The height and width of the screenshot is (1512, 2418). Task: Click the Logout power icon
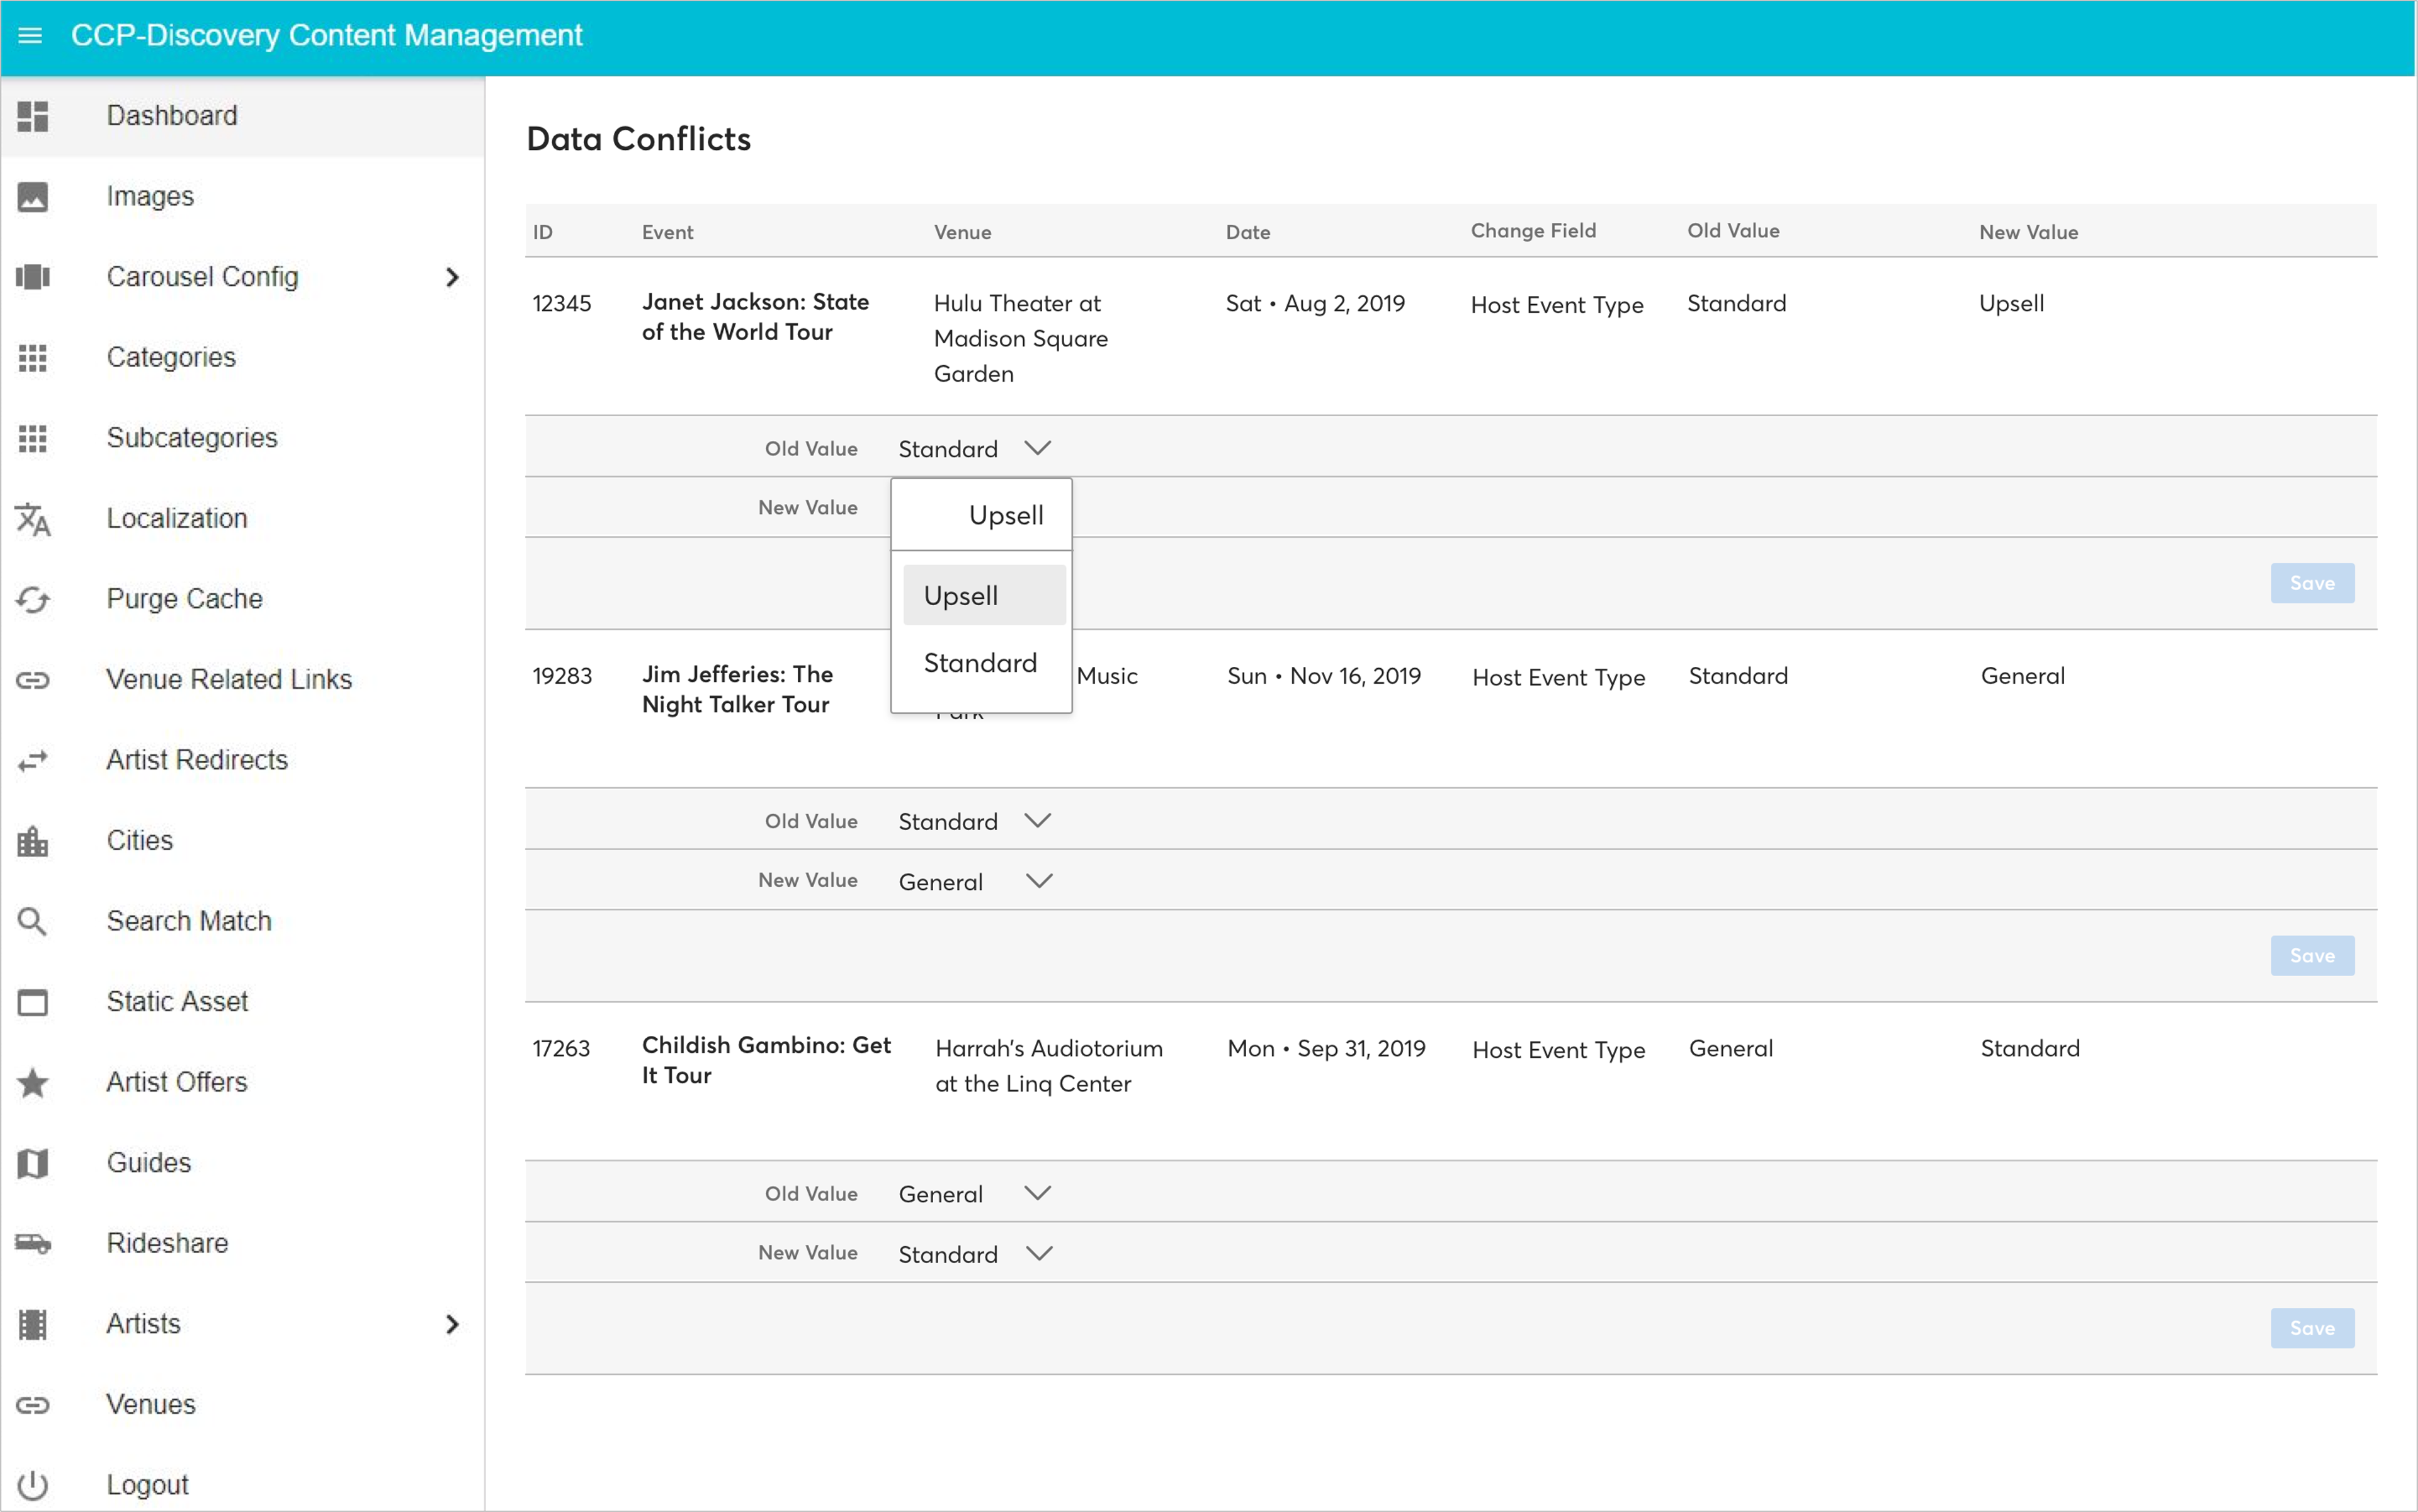pyautogui.click(x=33, y=1486)
